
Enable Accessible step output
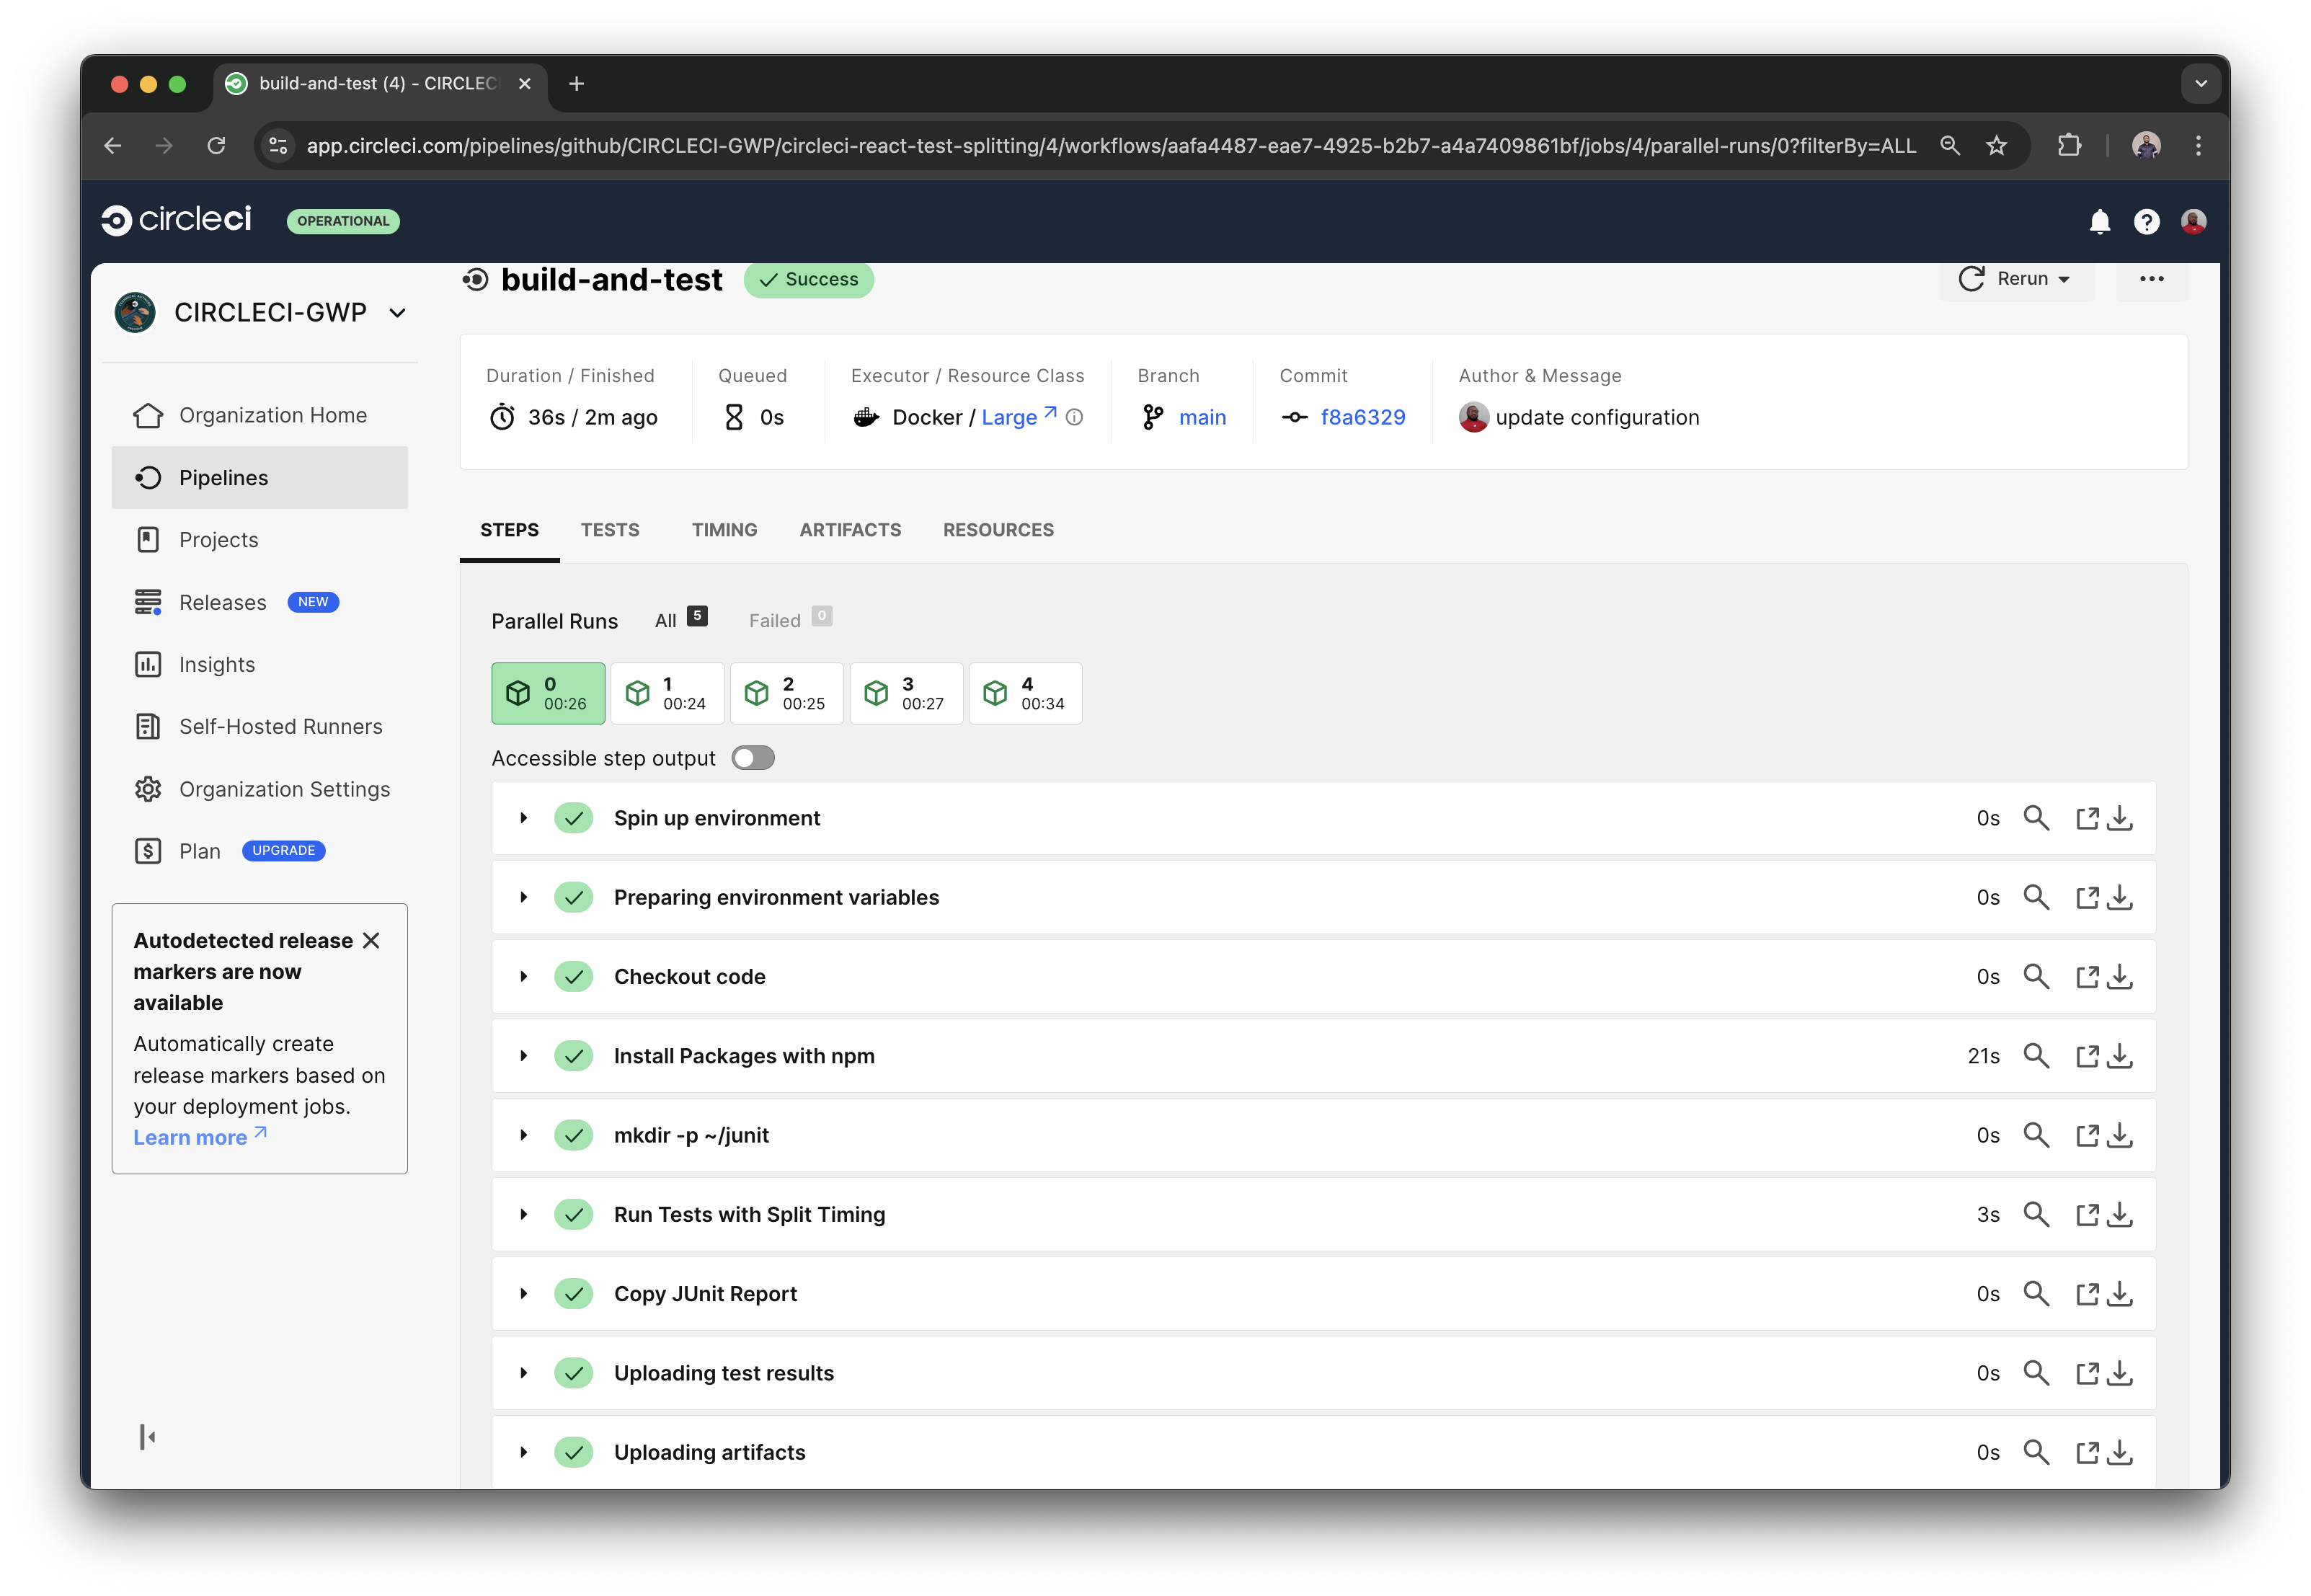pyautogui.click(x=753, y=758)
